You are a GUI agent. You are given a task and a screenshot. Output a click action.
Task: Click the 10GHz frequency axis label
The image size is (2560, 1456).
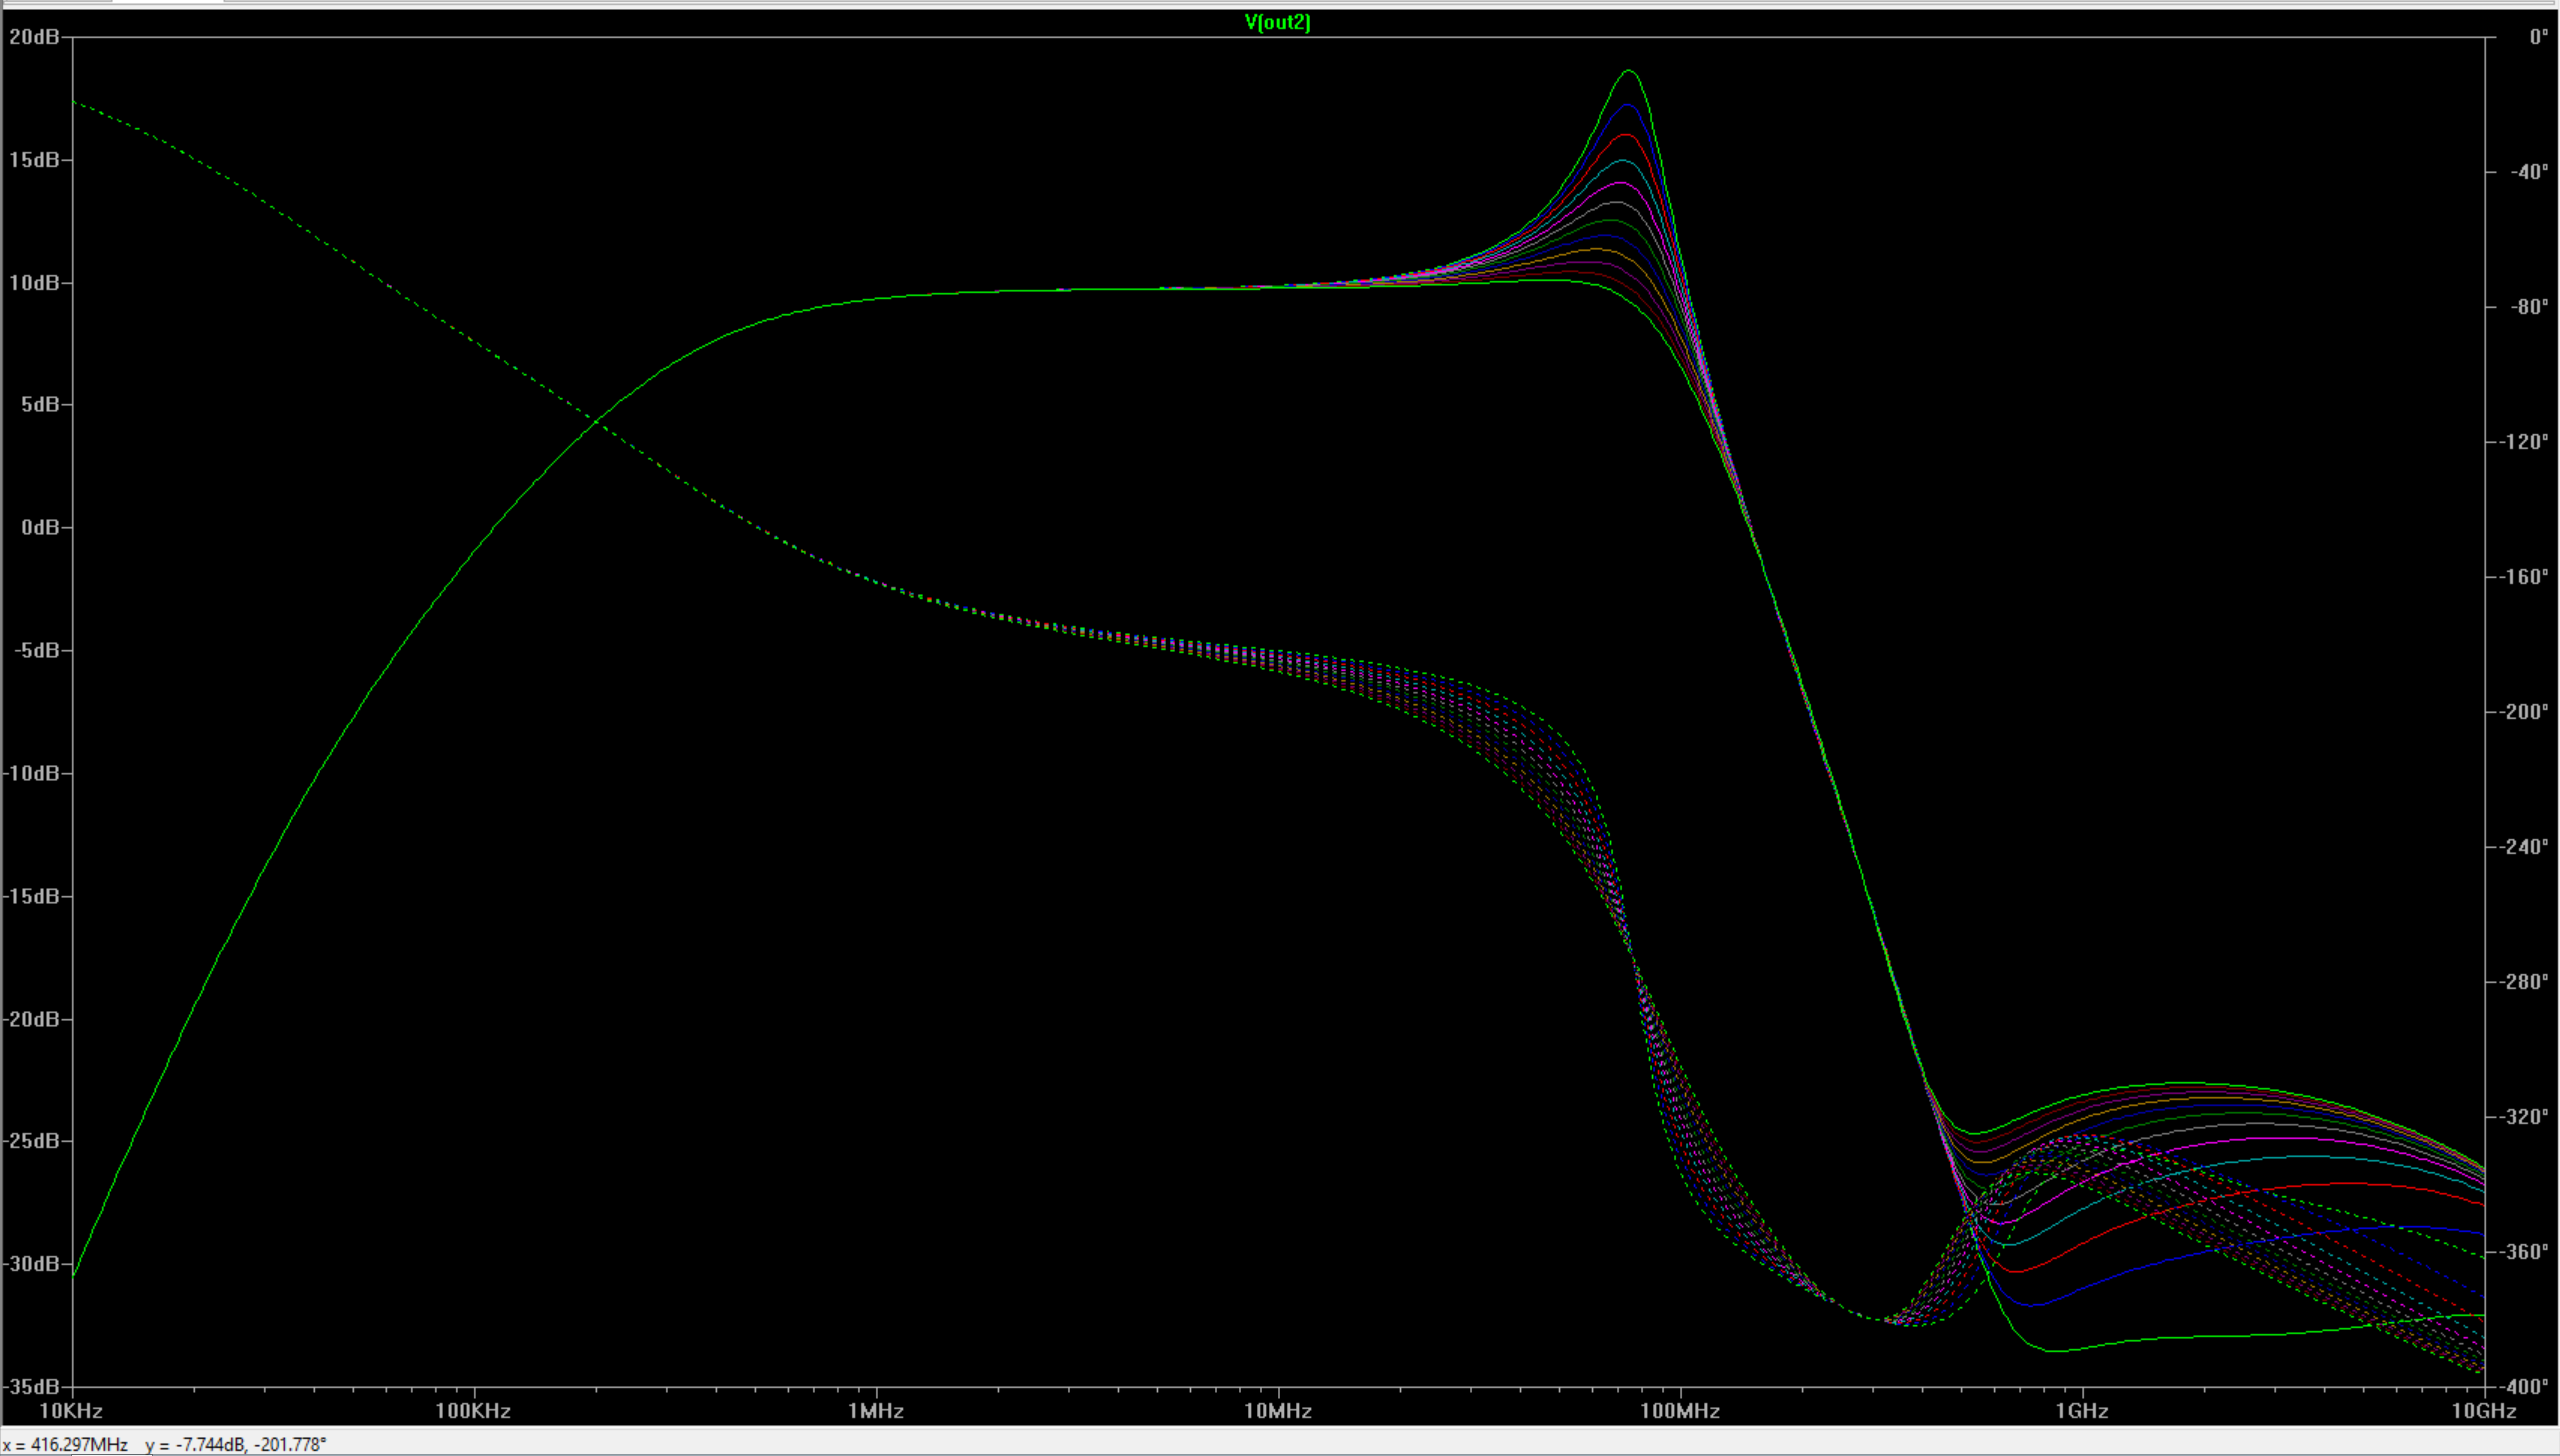coord(2484,1411)
